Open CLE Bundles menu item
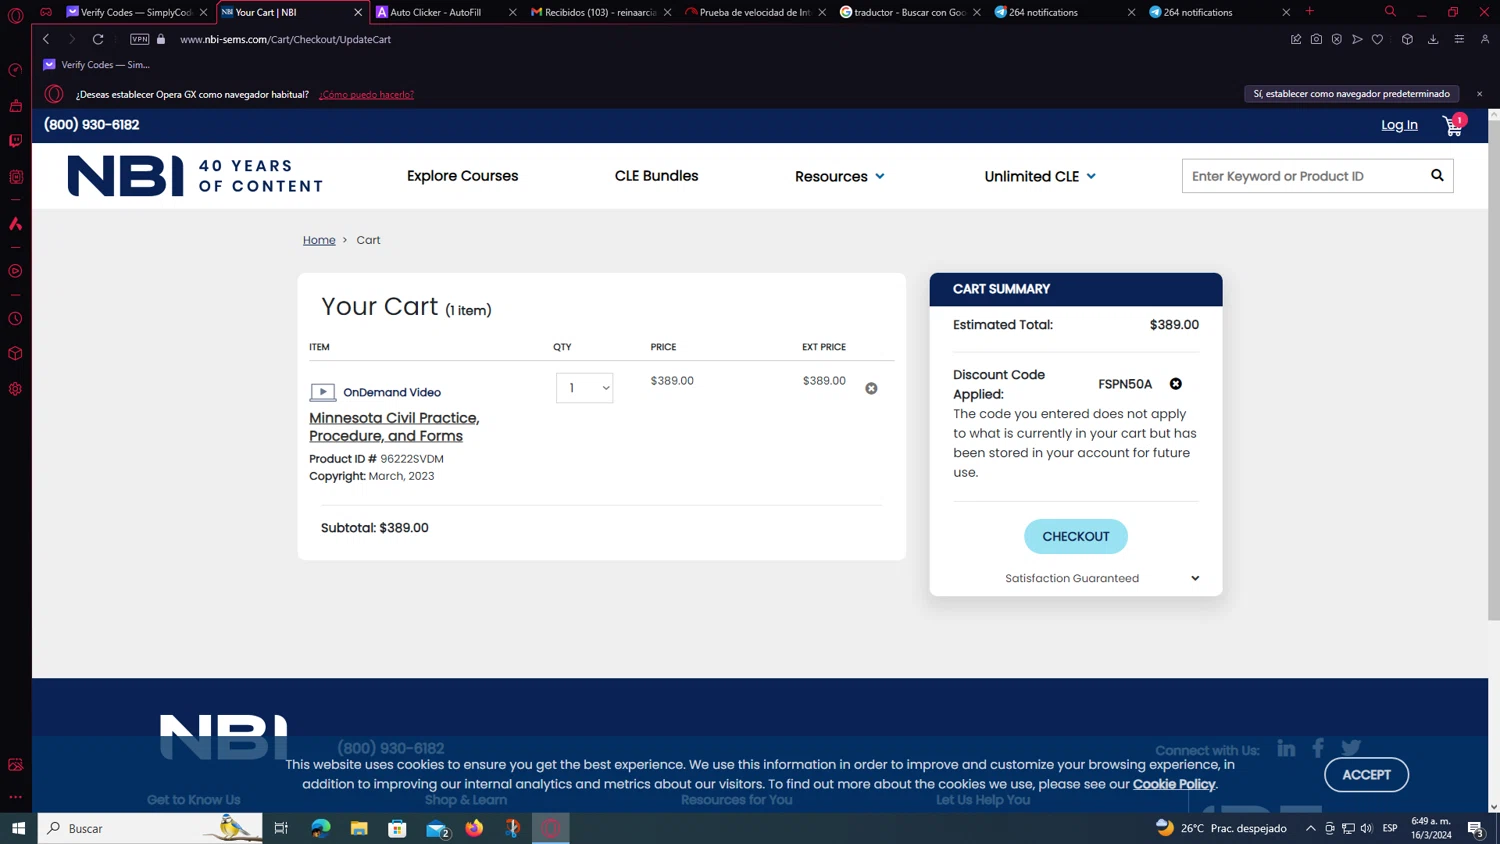 (656, 176)
